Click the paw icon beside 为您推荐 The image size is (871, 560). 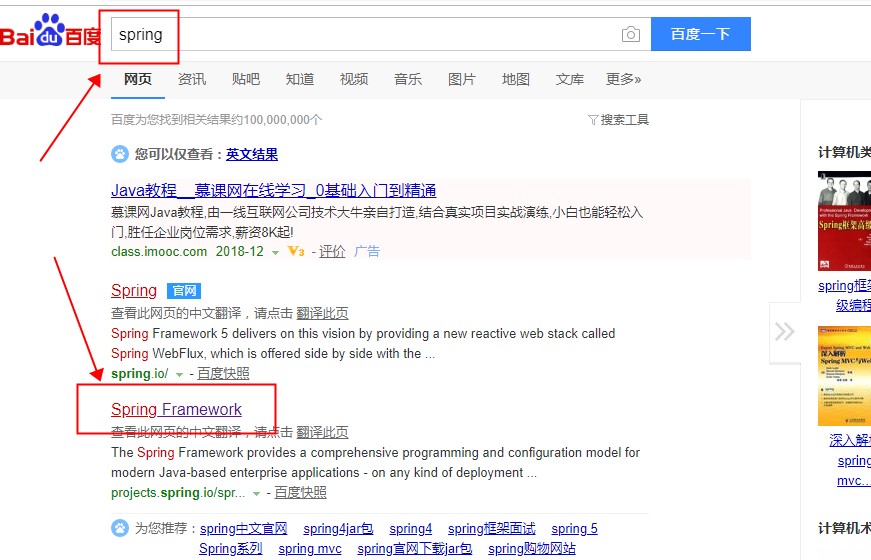tap(119, 528)
